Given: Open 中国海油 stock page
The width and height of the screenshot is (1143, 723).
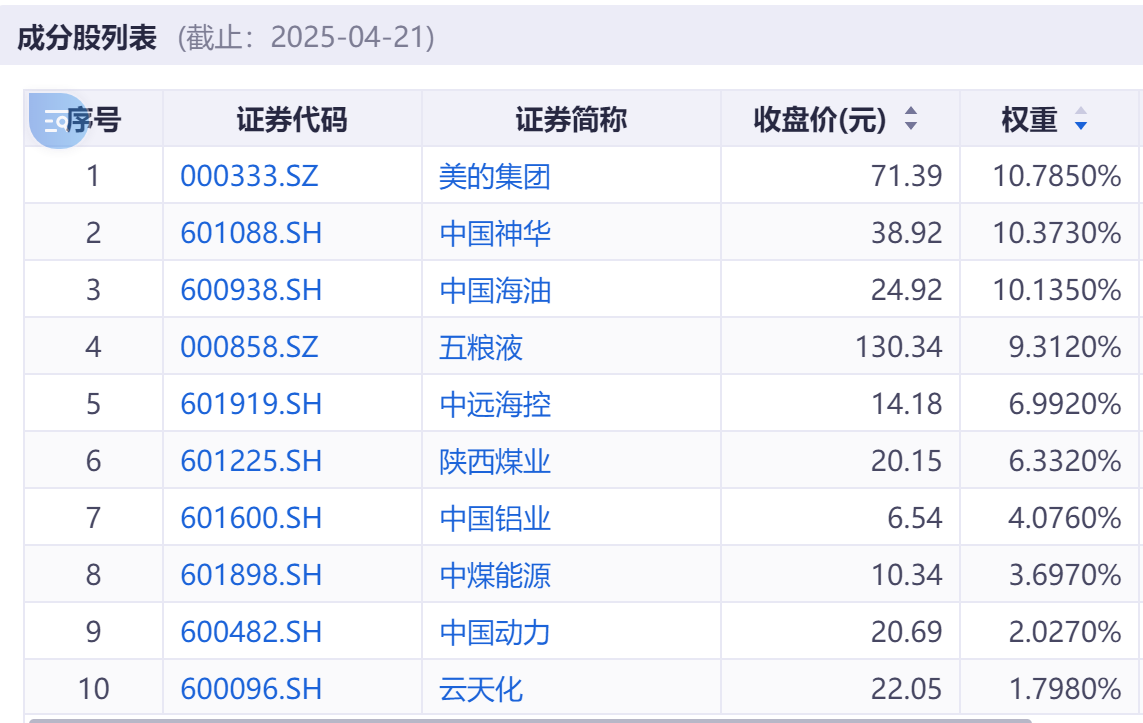Looking at the screenshot, I should click(495, 290).
